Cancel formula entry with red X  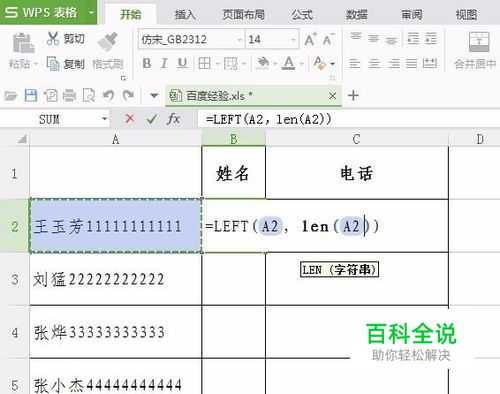tap(130, 118)
